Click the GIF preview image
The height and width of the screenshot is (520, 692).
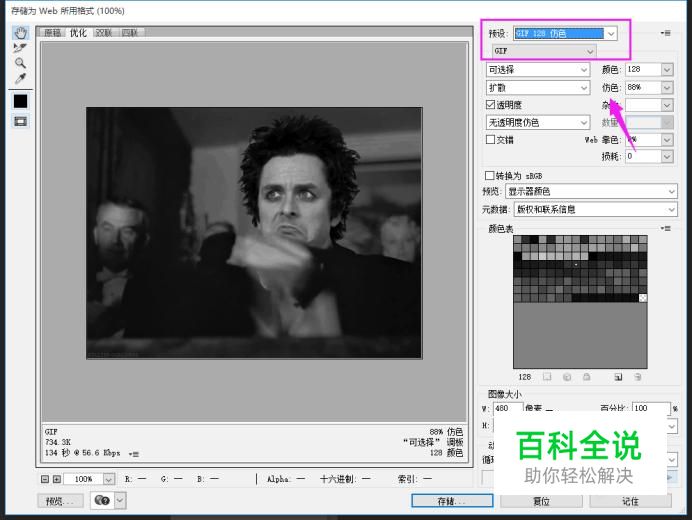254,233
